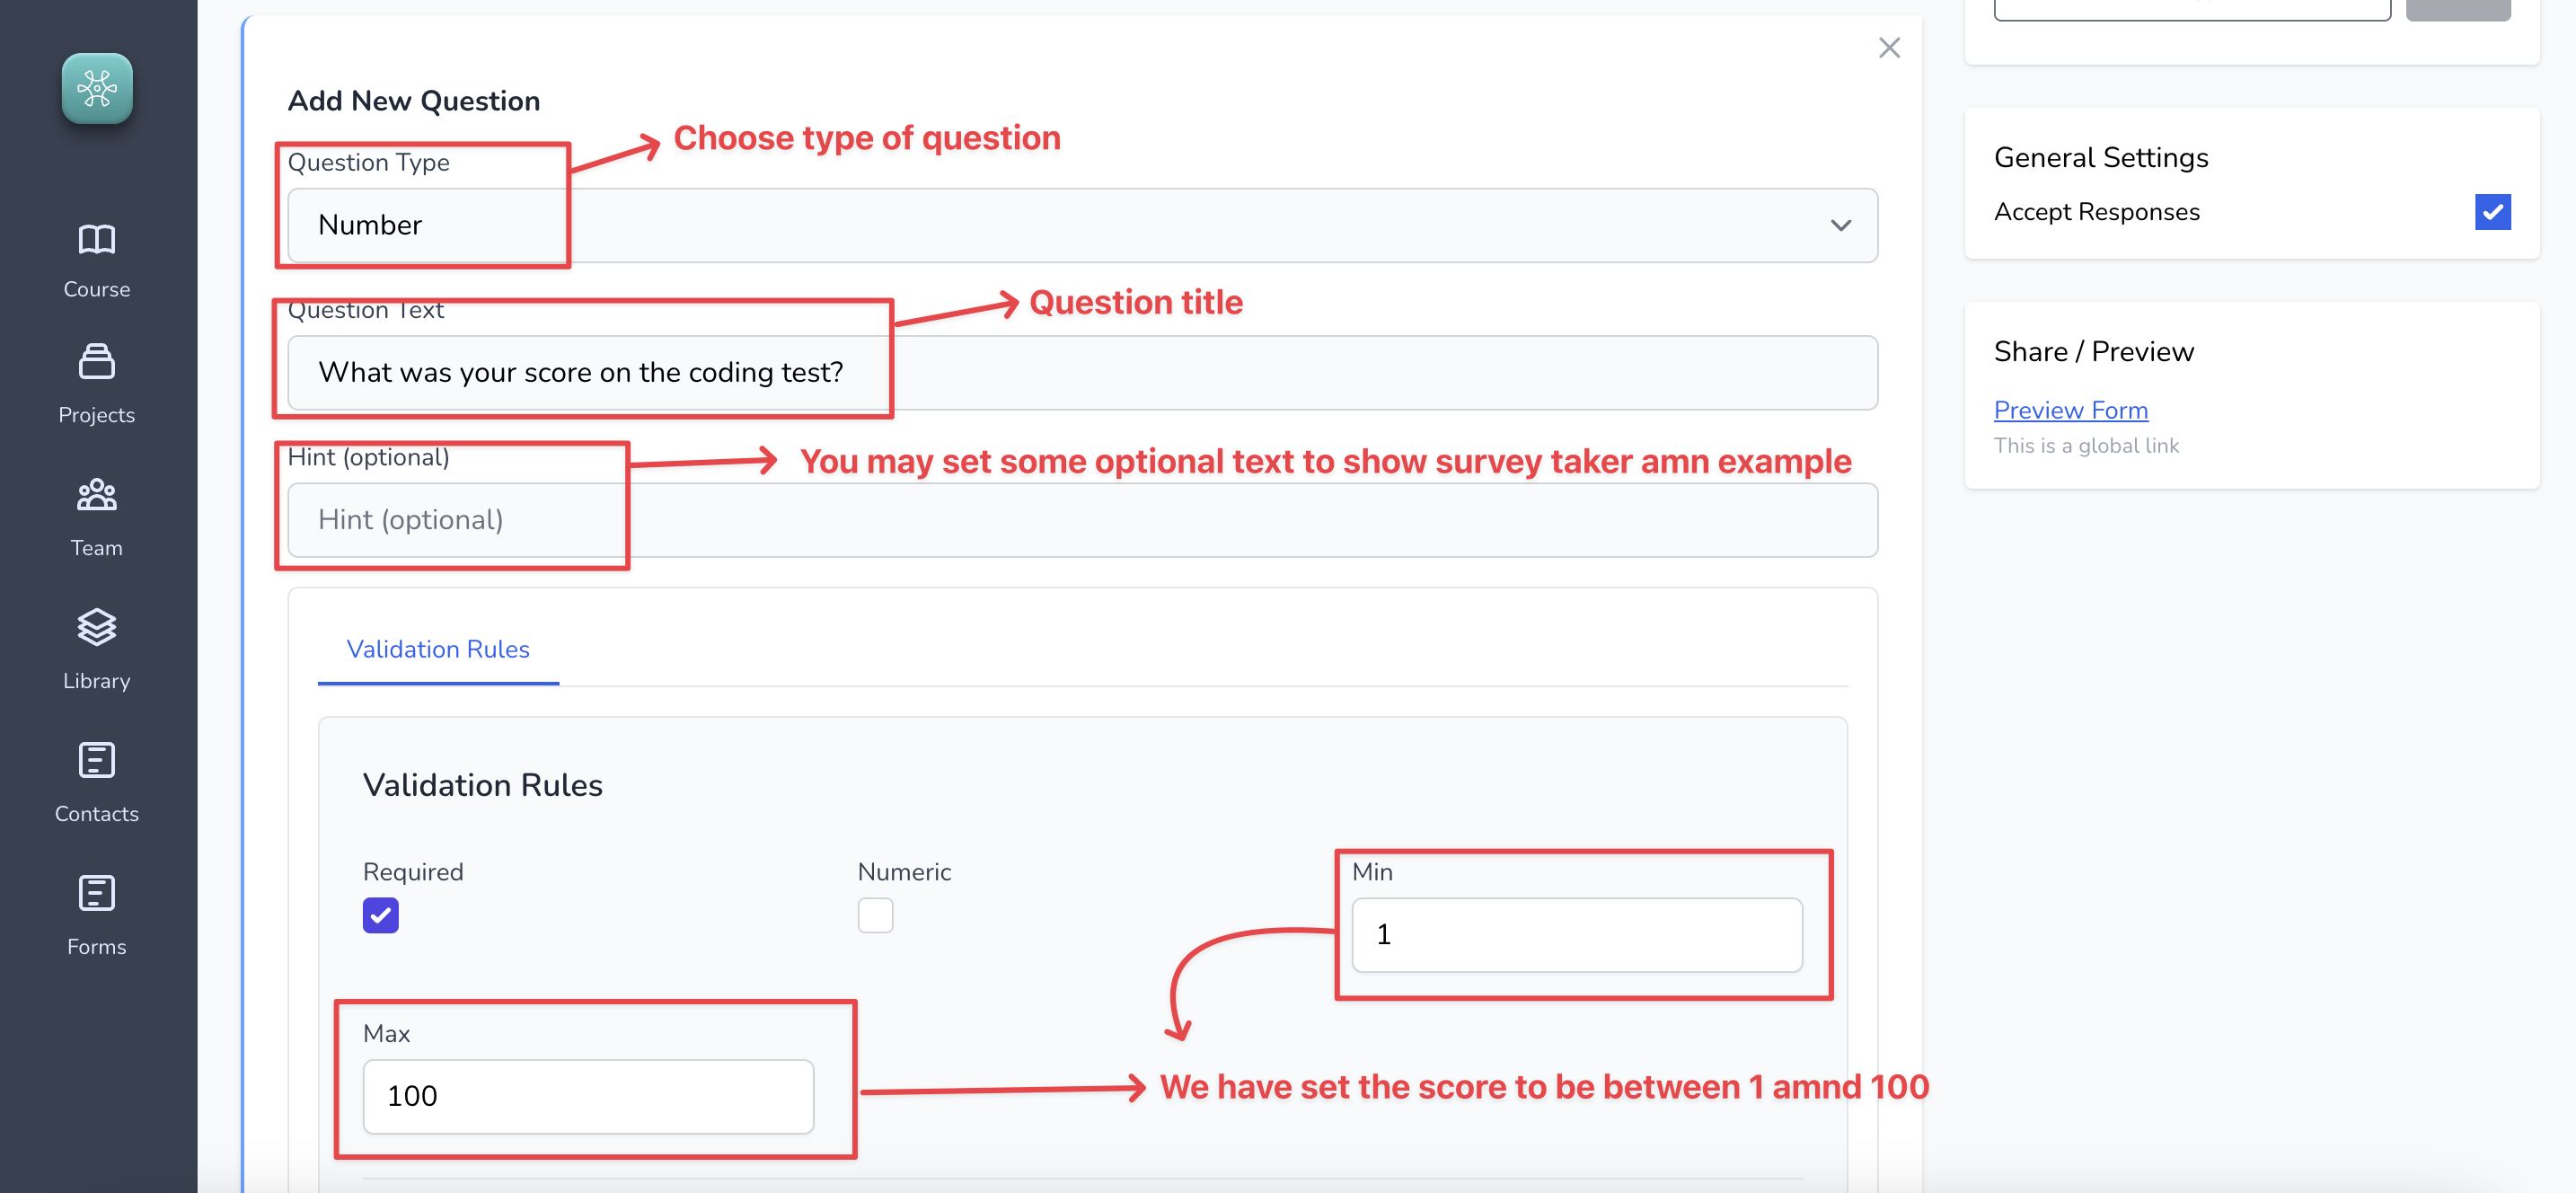Close the Add New Question panel
This screenshot has width=2576, height=1193.
coord(1889,47)
